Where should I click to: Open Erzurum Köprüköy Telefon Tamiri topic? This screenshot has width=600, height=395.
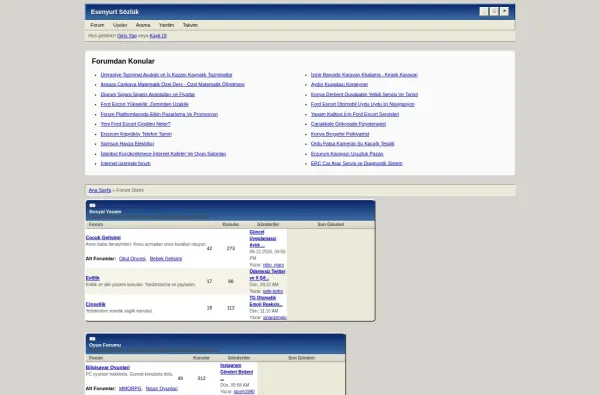click(x=136, y=134)
